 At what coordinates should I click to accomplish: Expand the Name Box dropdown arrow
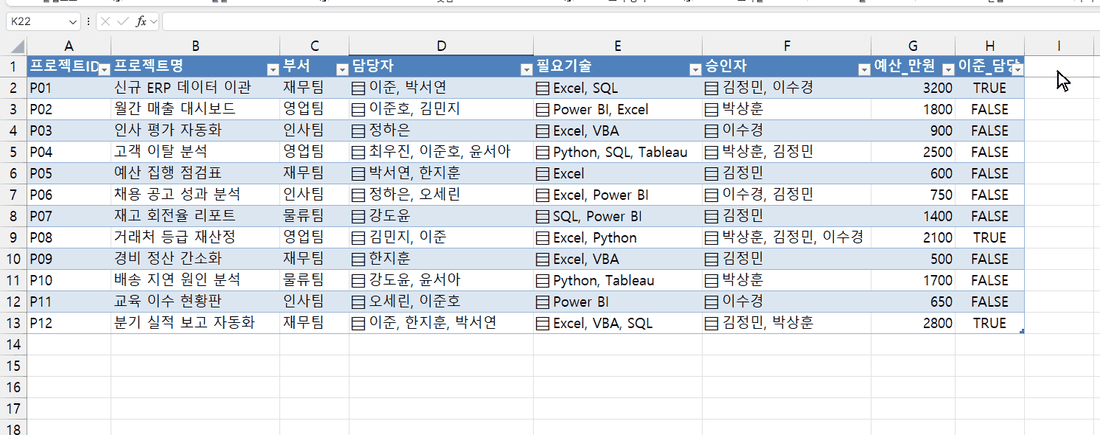[x=72, y=21]
